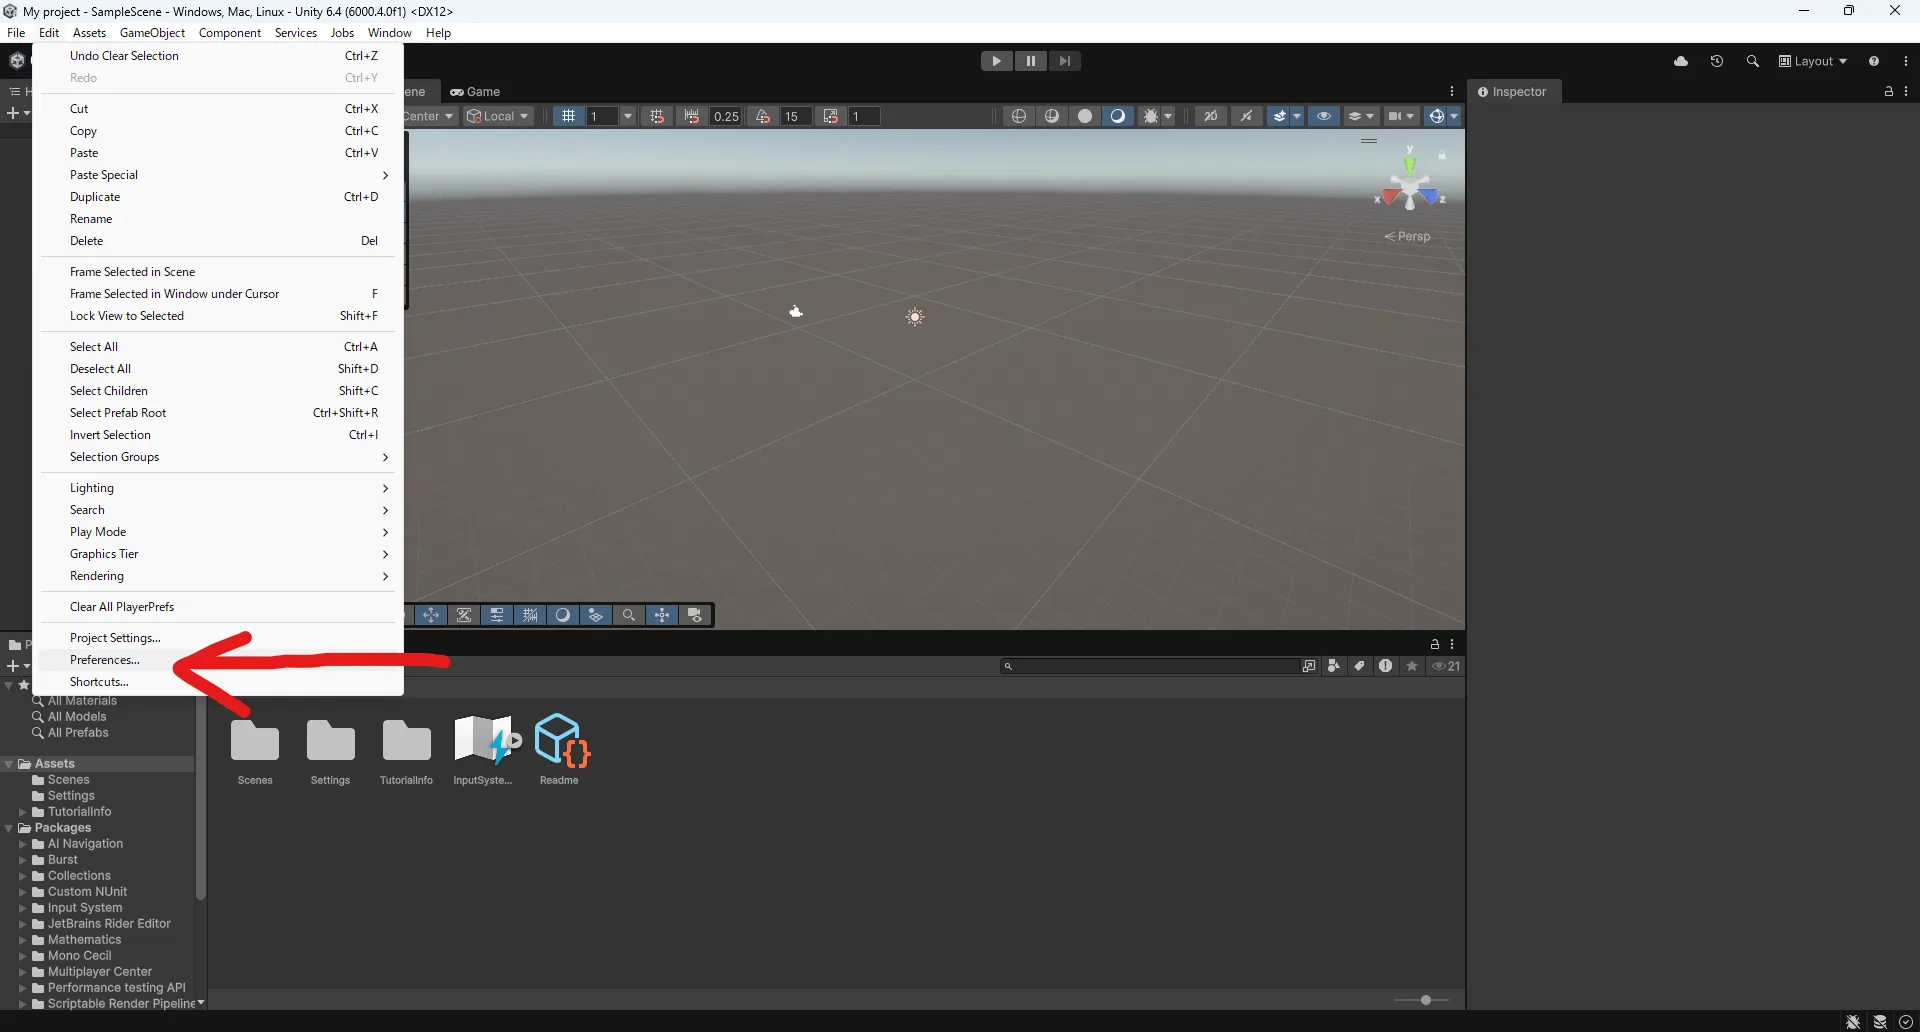Image resolution: width=1920 pixels, height=1032 pixels.
Task: Click the Step button next to Pause
Action: [1065, 61]
